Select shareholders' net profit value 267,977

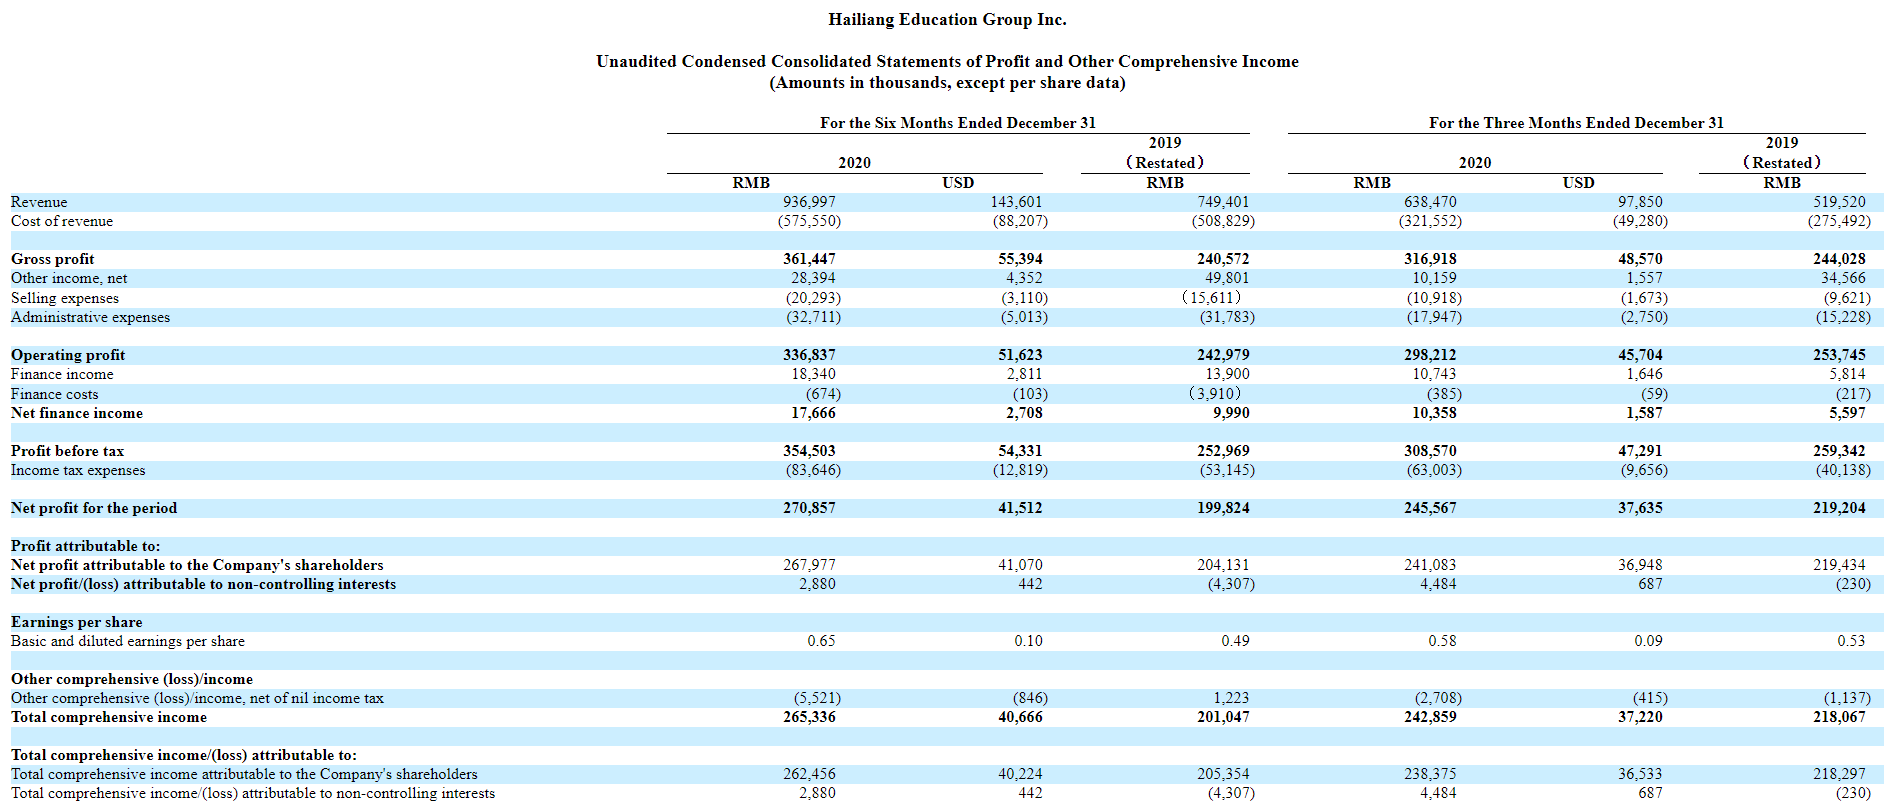809,565
